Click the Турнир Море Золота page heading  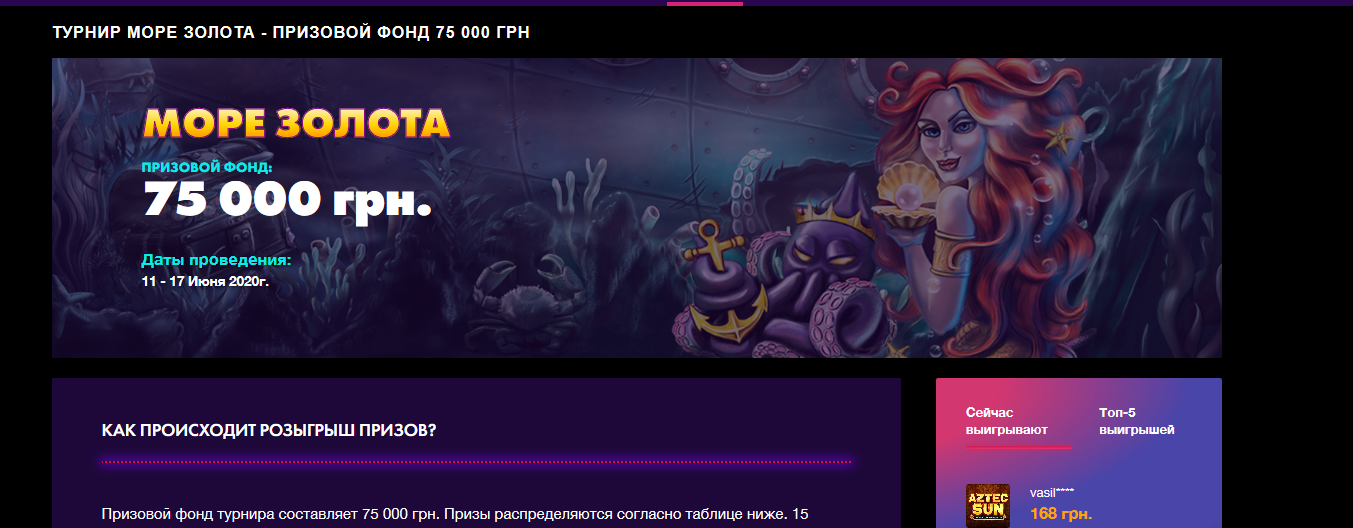[x=291, y=32]
